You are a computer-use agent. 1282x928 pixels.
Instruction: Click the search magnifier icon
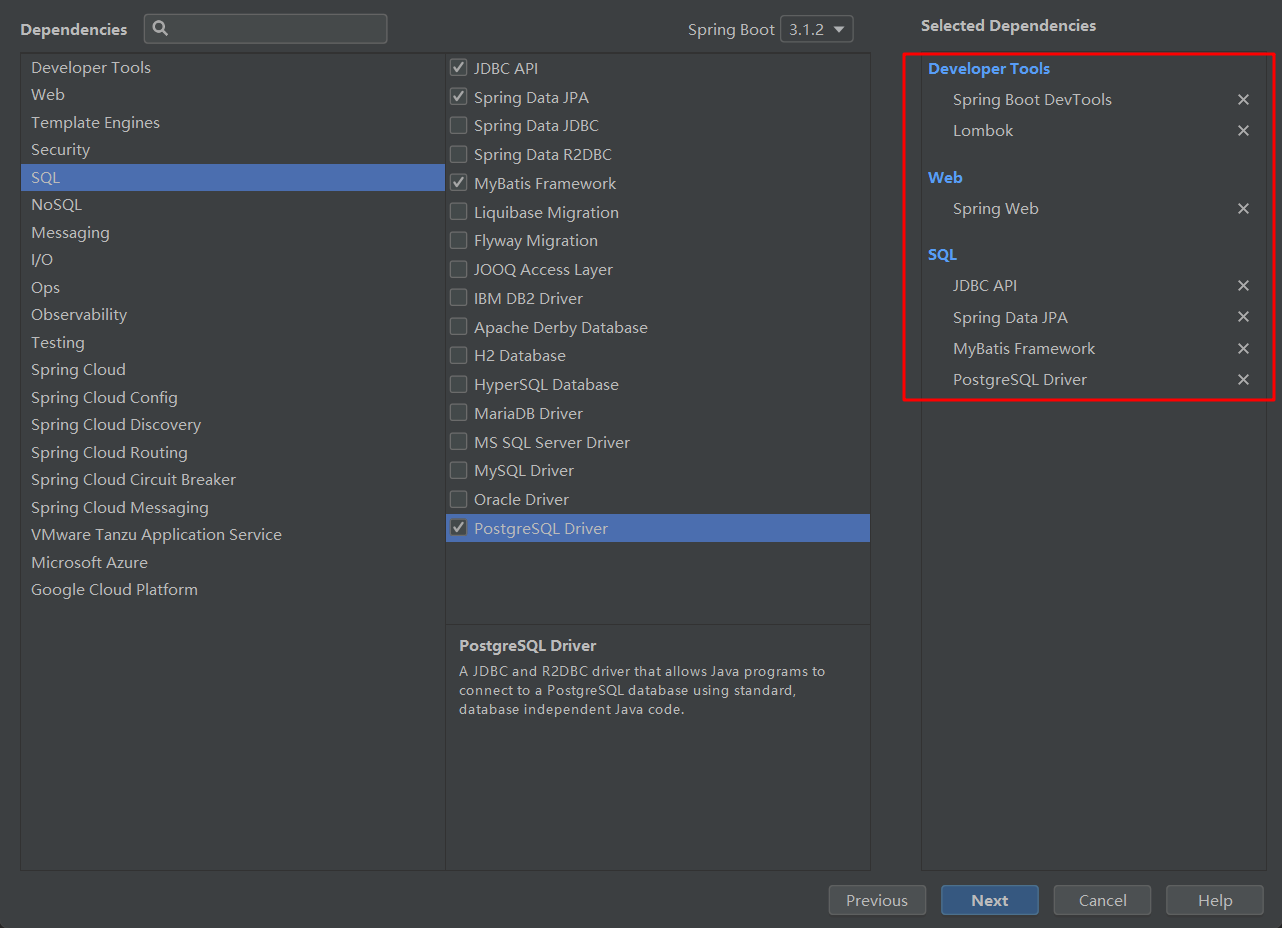pos(160,29)
